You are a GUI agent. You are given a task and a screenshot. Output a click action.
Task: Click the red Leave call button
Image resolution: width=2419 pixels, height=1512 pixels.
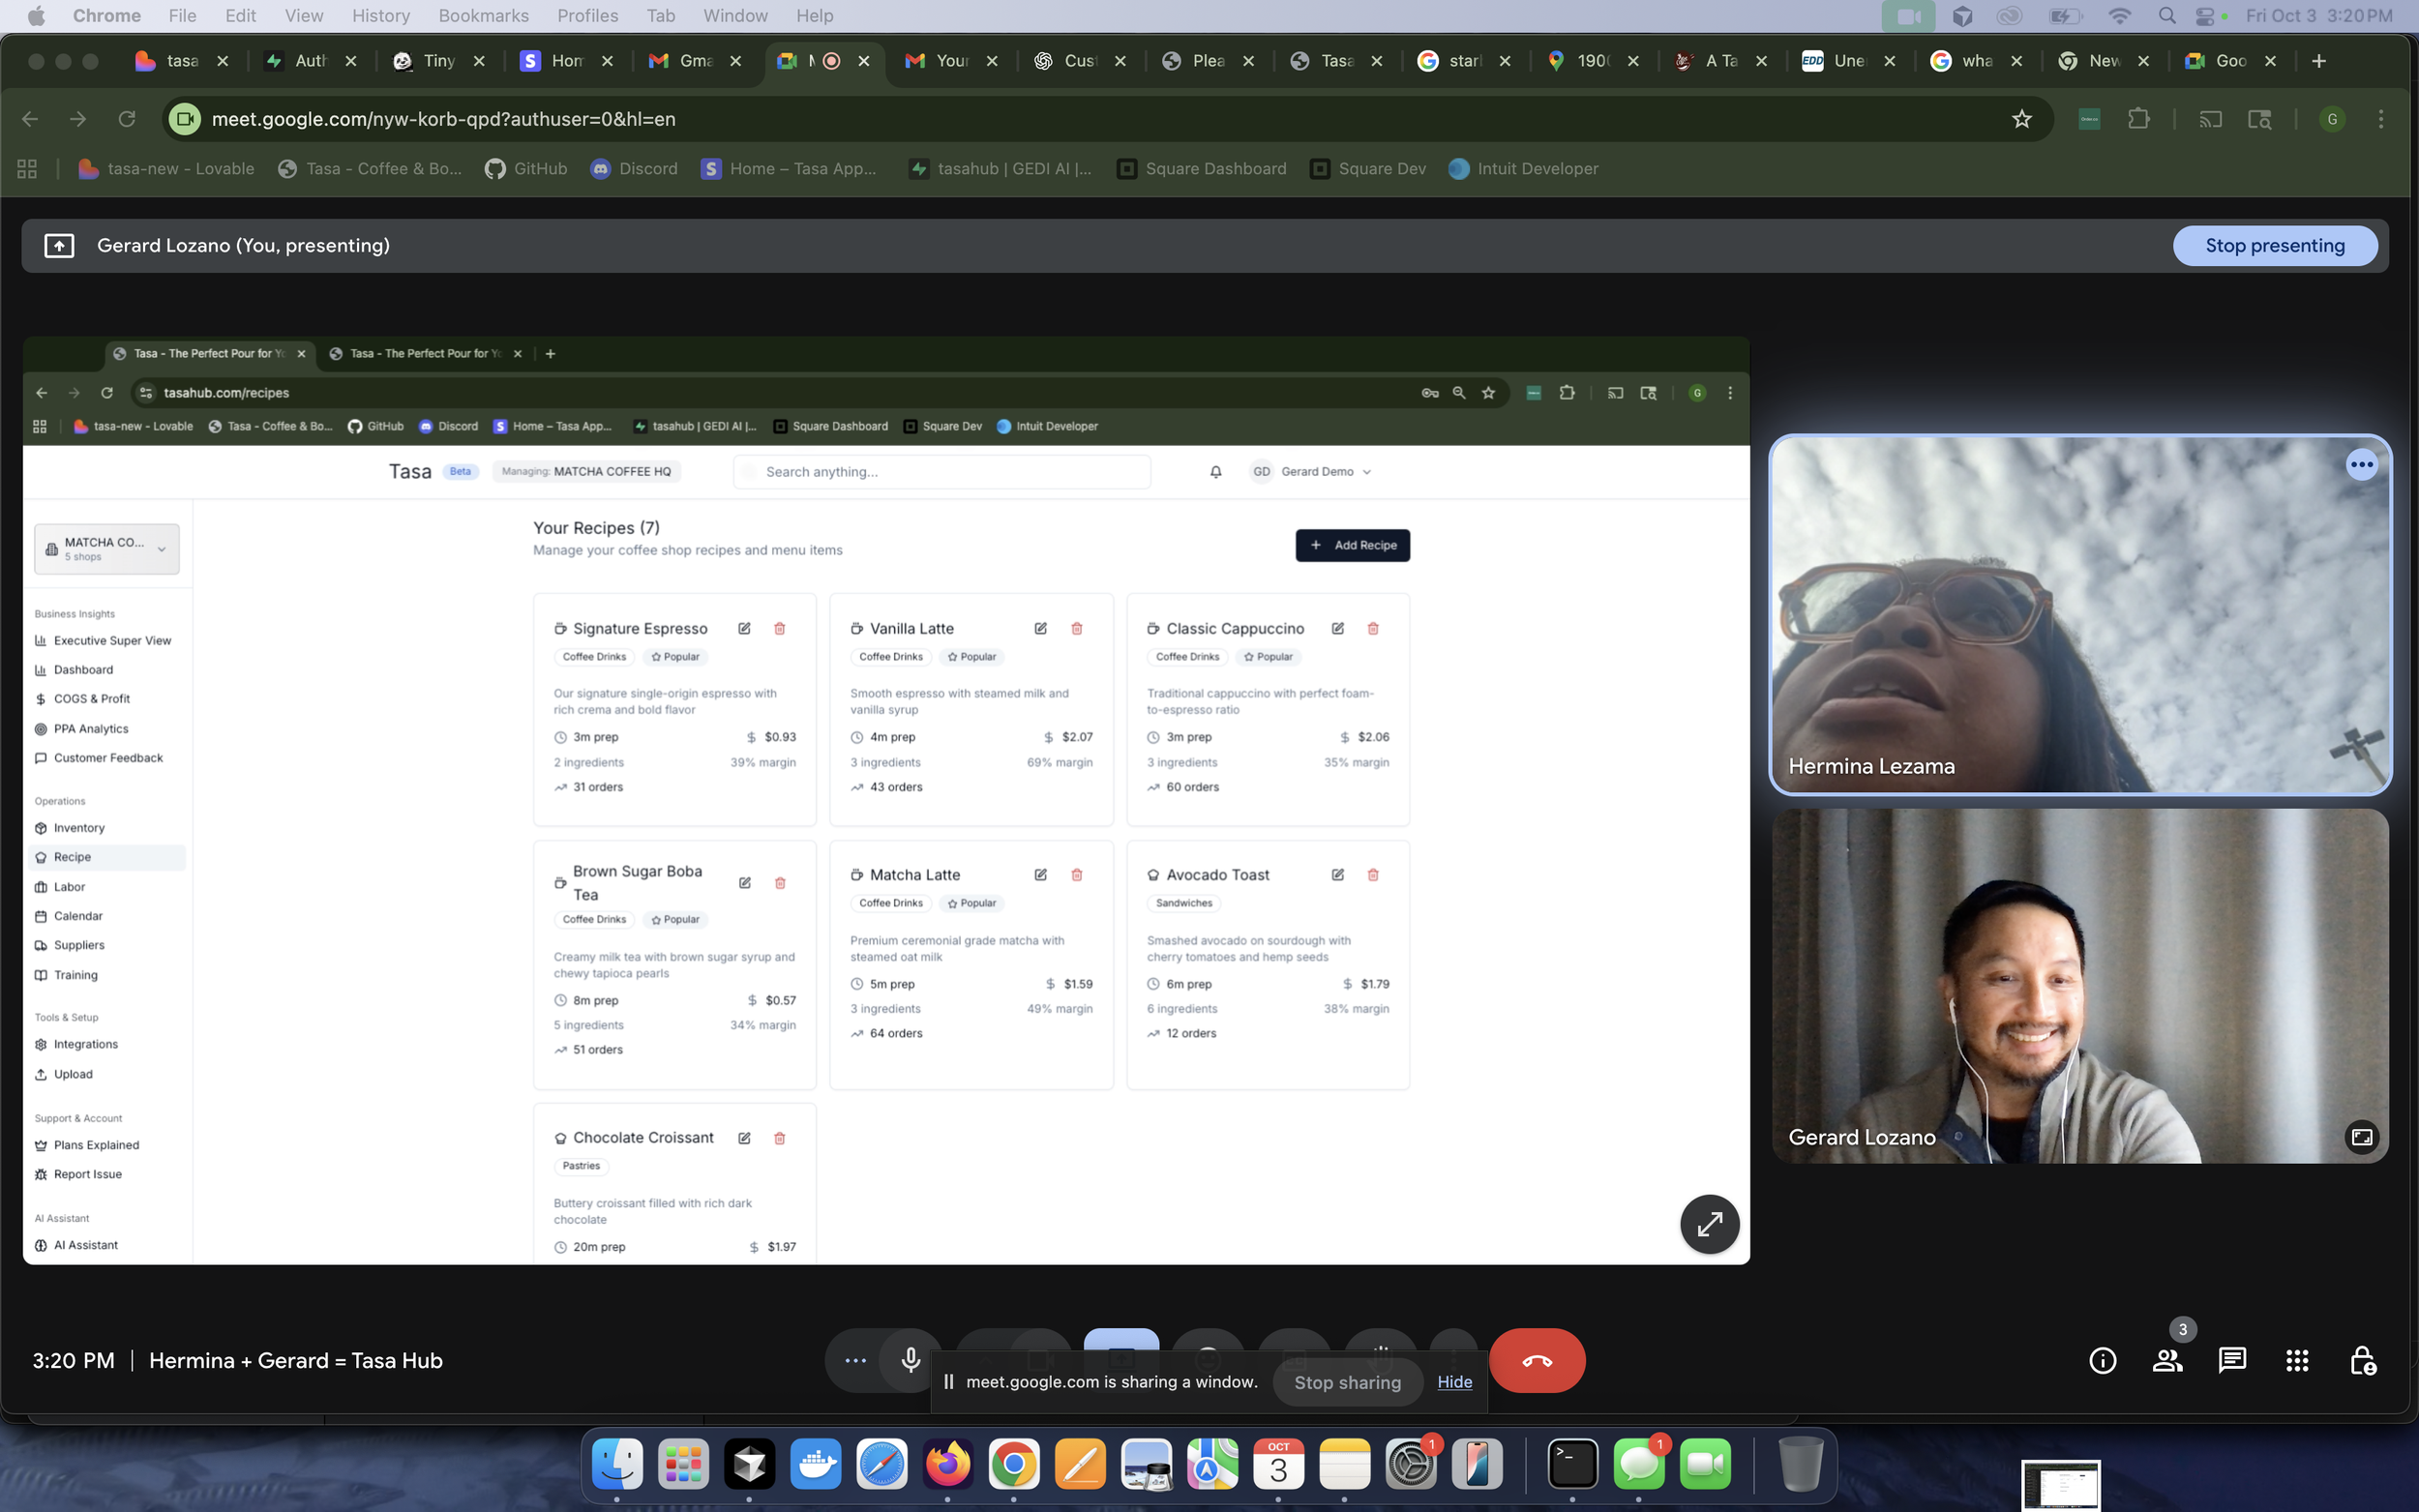point(1536,1360)
